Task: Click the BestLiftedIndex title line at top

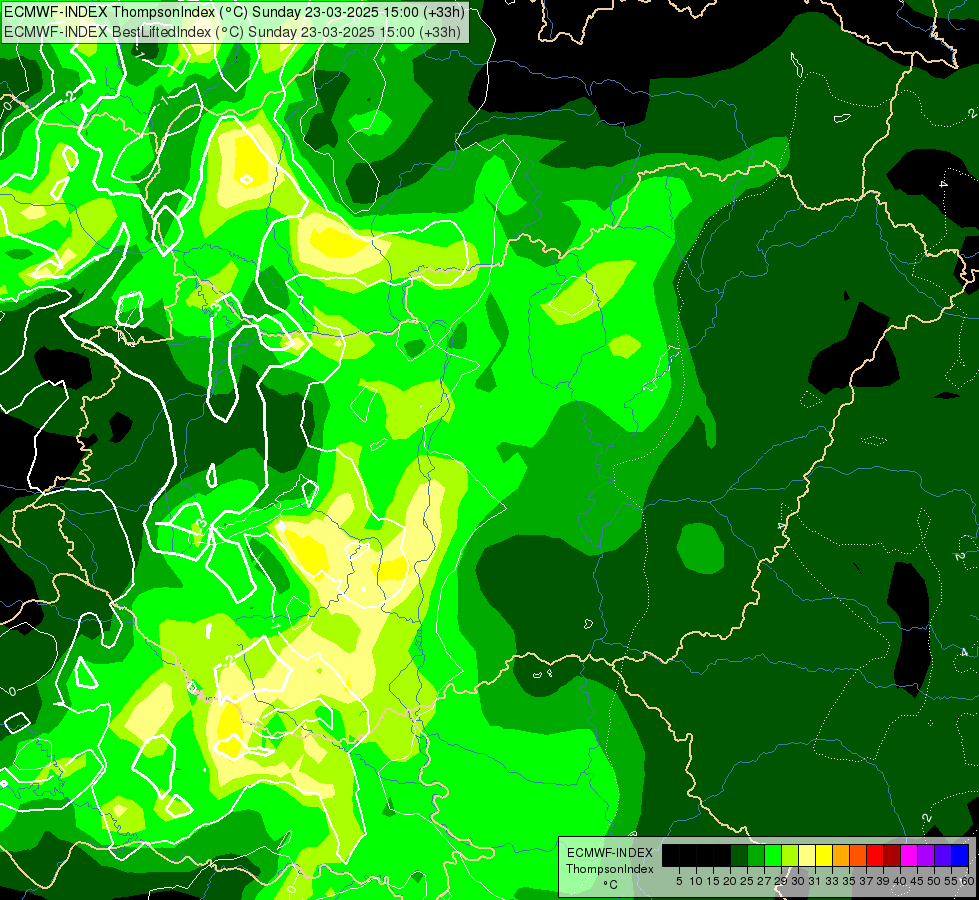Action: coord(232,31)
